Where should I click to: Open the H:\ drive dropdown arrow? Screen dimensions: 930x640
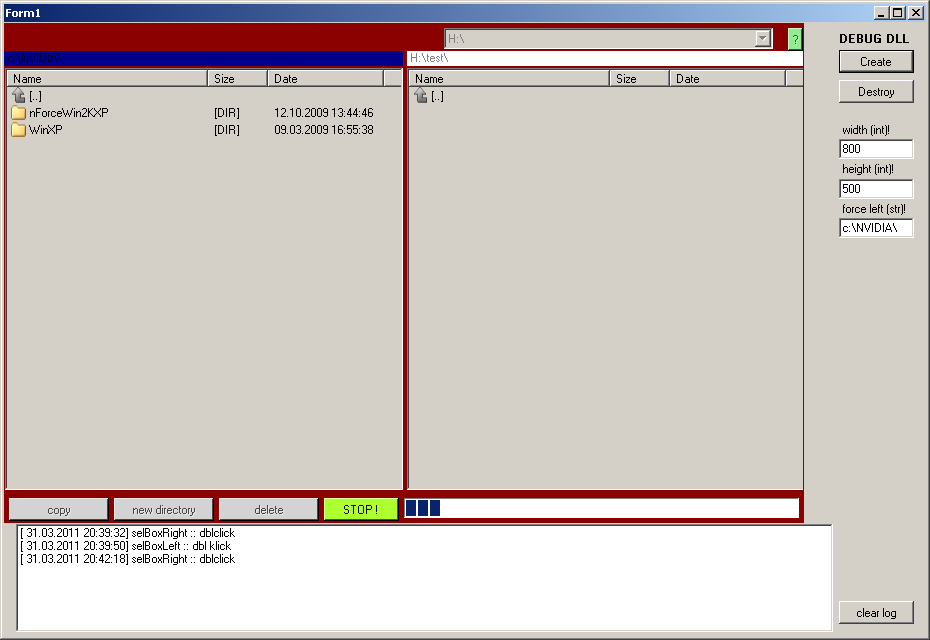(x=763, y=39)
